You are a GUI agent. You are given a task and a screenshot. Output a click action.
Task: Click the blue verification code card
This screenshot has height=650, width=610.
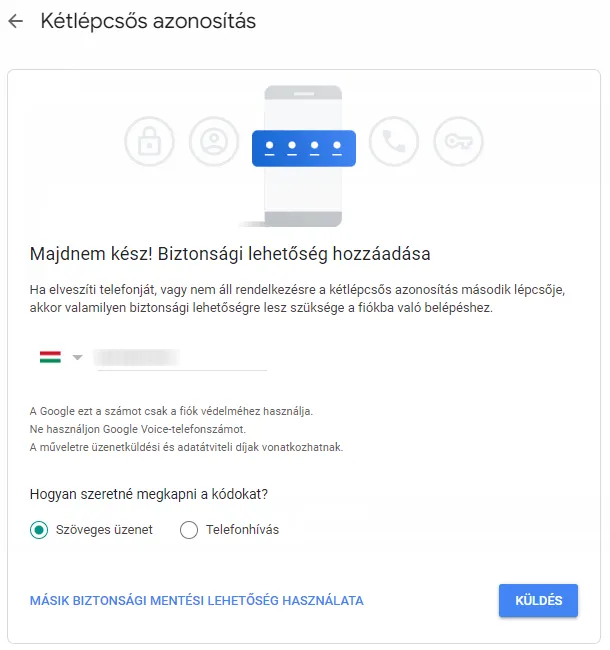tap(304, 148)
